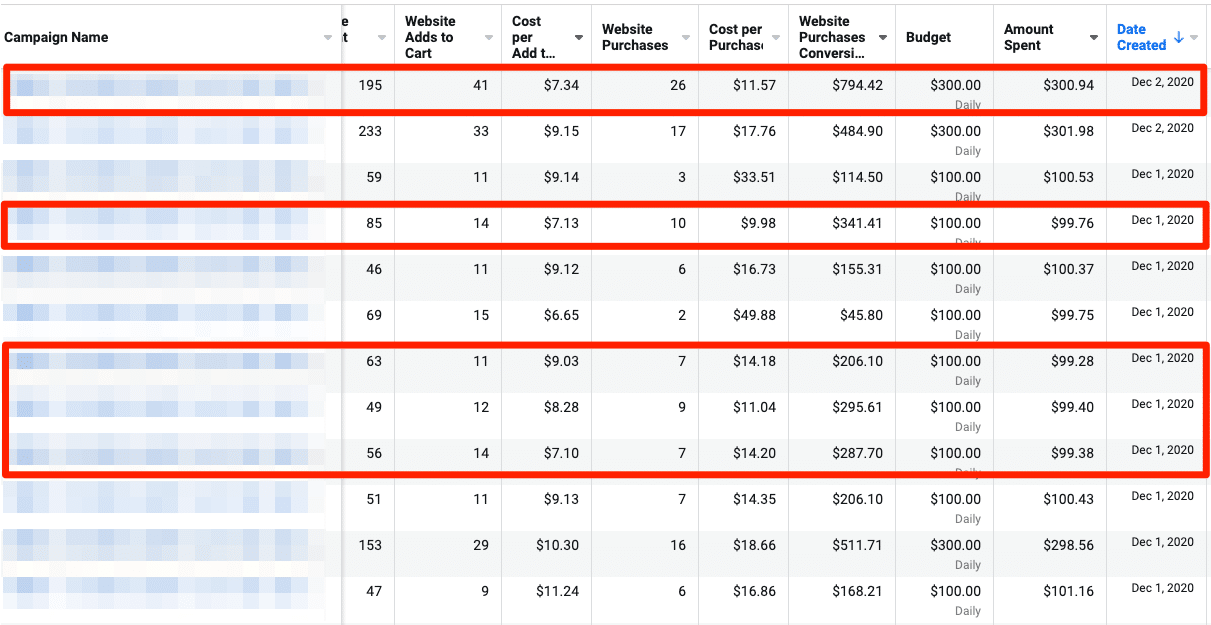Click the Campaign Name header label
The image size is (1211, 625).
(x=56, y=37)
